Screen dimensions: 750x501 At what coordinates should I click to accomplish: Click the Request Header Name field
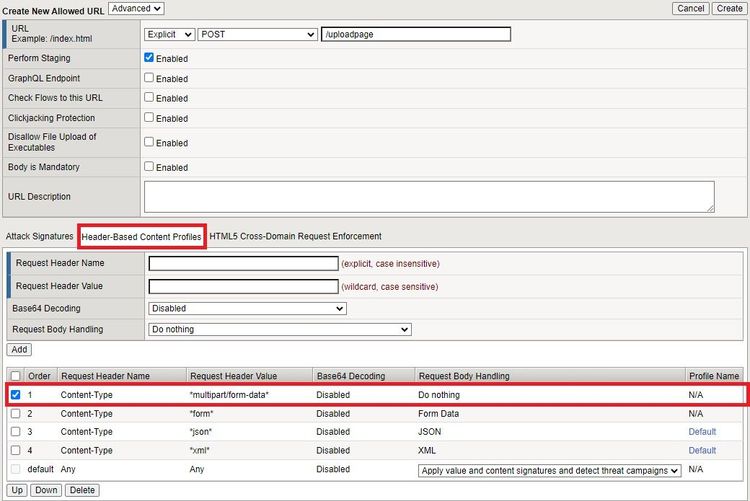[x=243, y=264]
